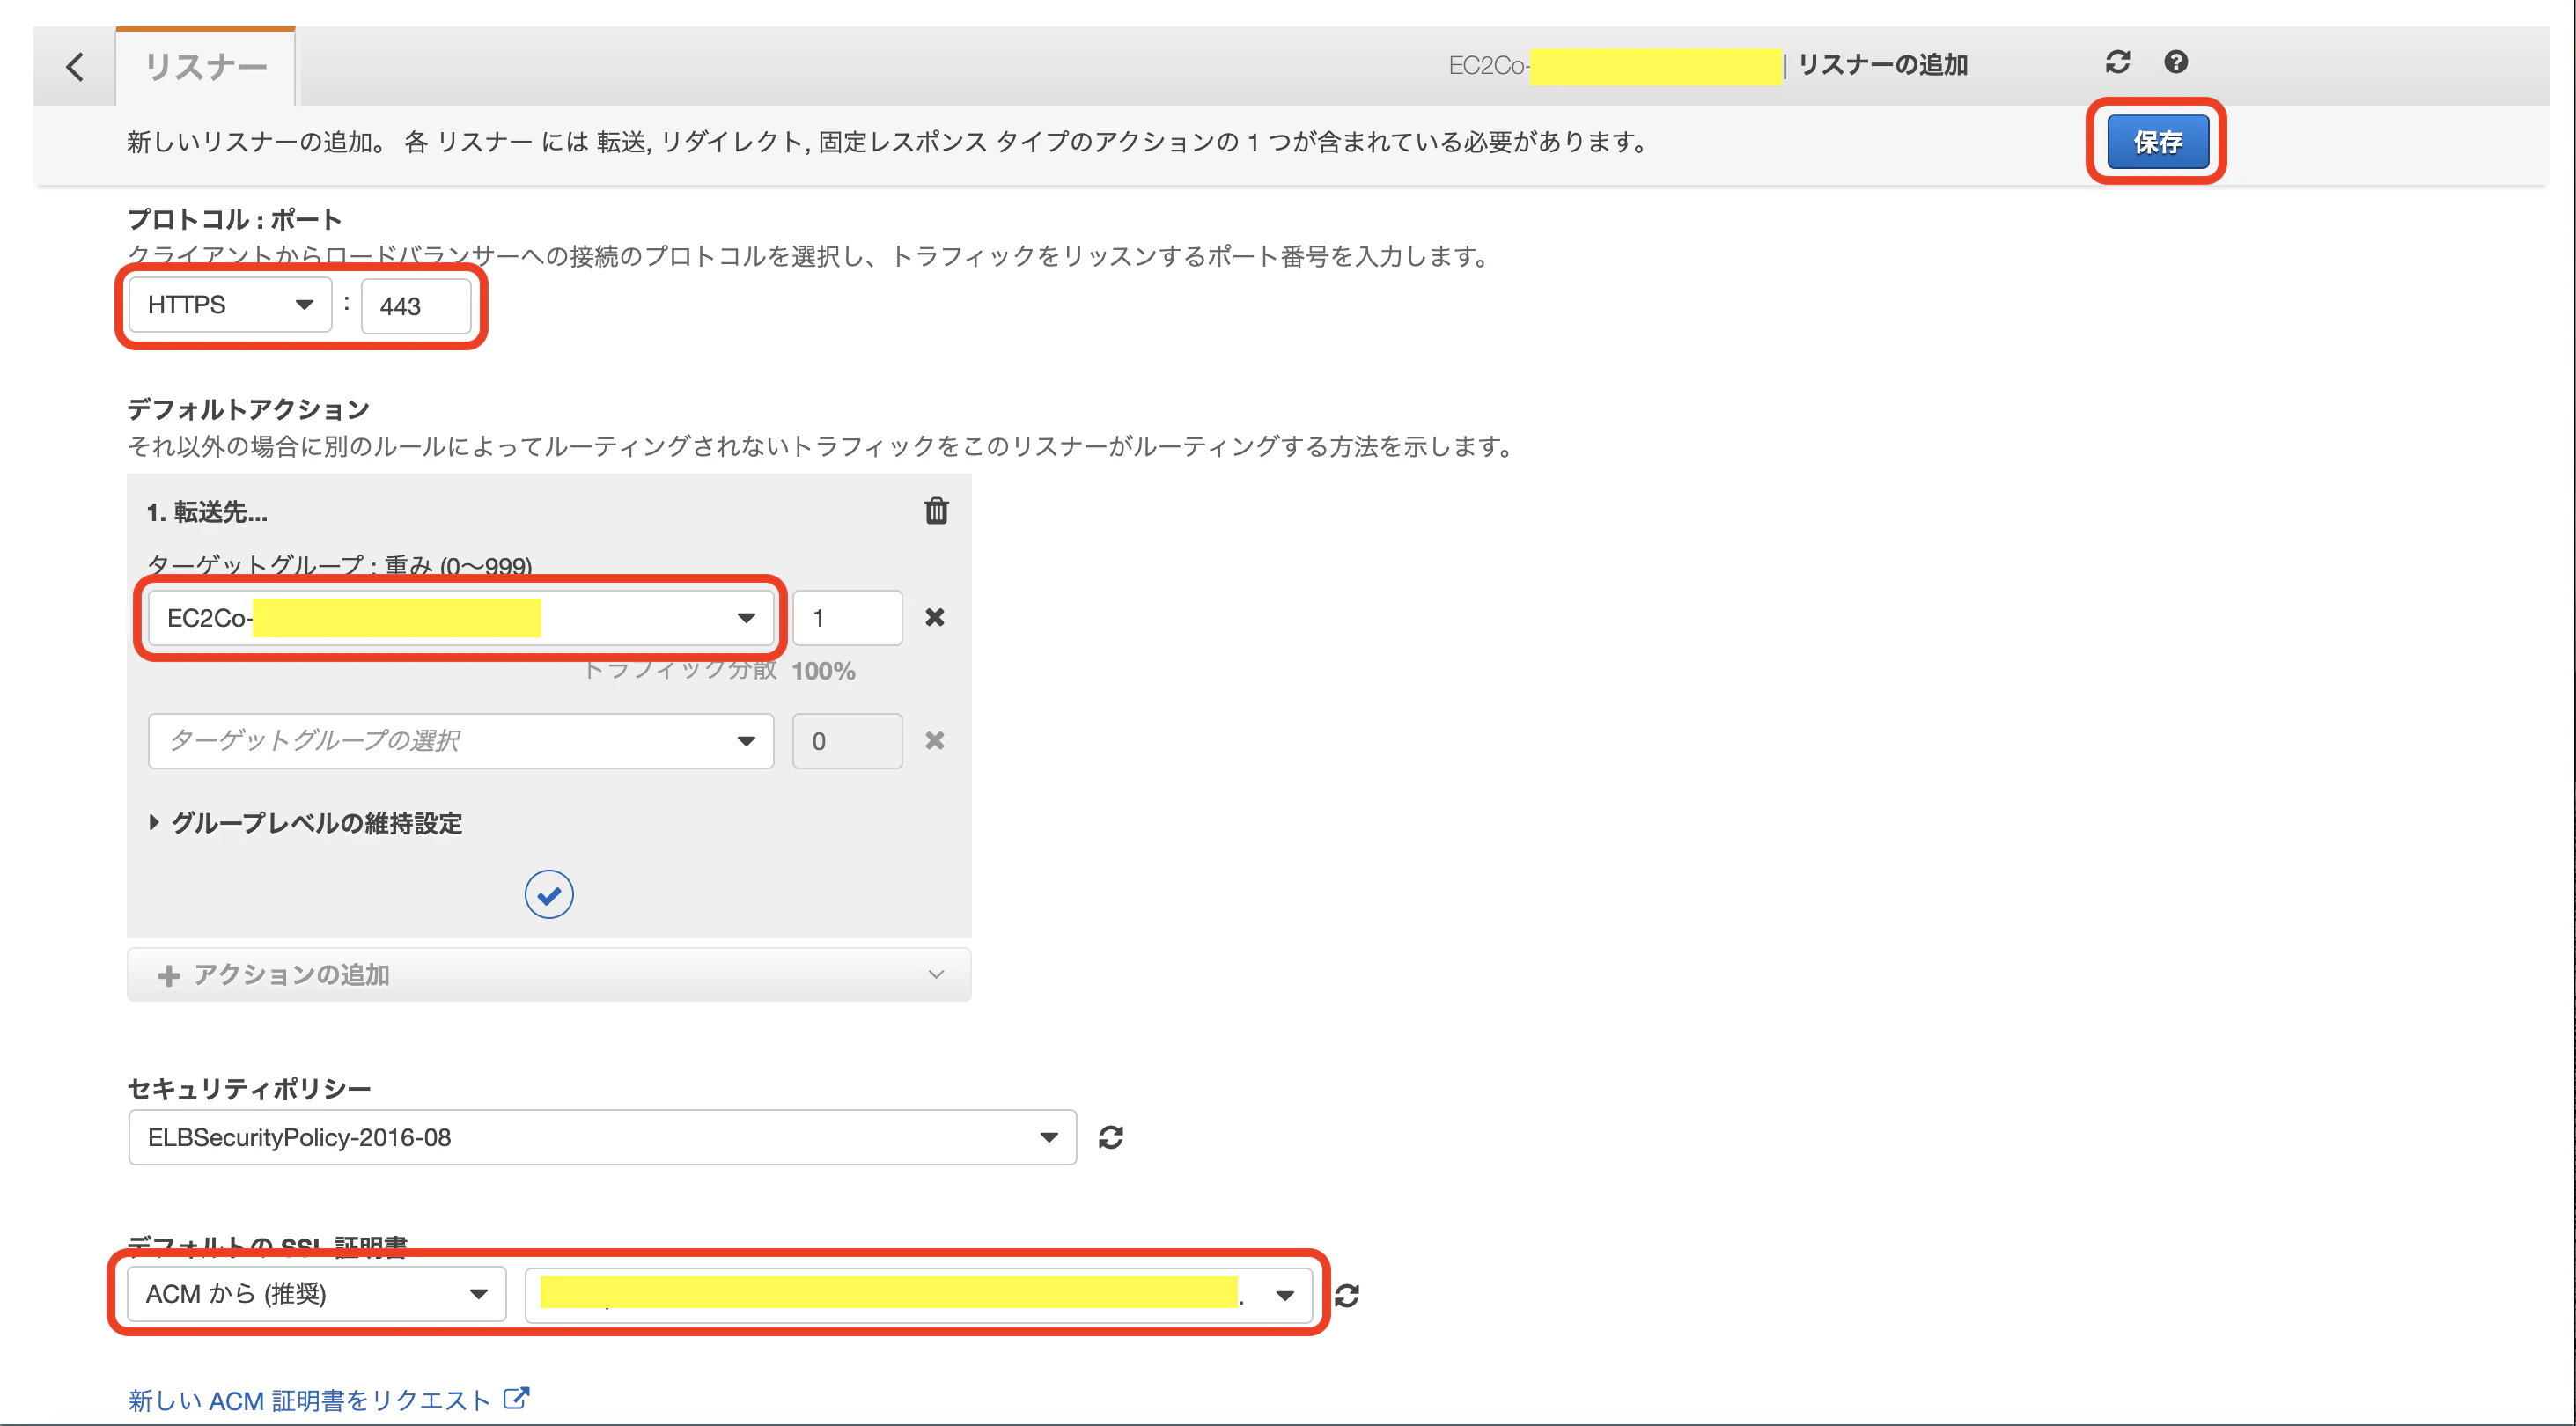The height and width of the screenshot is (1426, 2576).
Task: Click the セキュリティポリシー heading
Action: click(249, 1088)
